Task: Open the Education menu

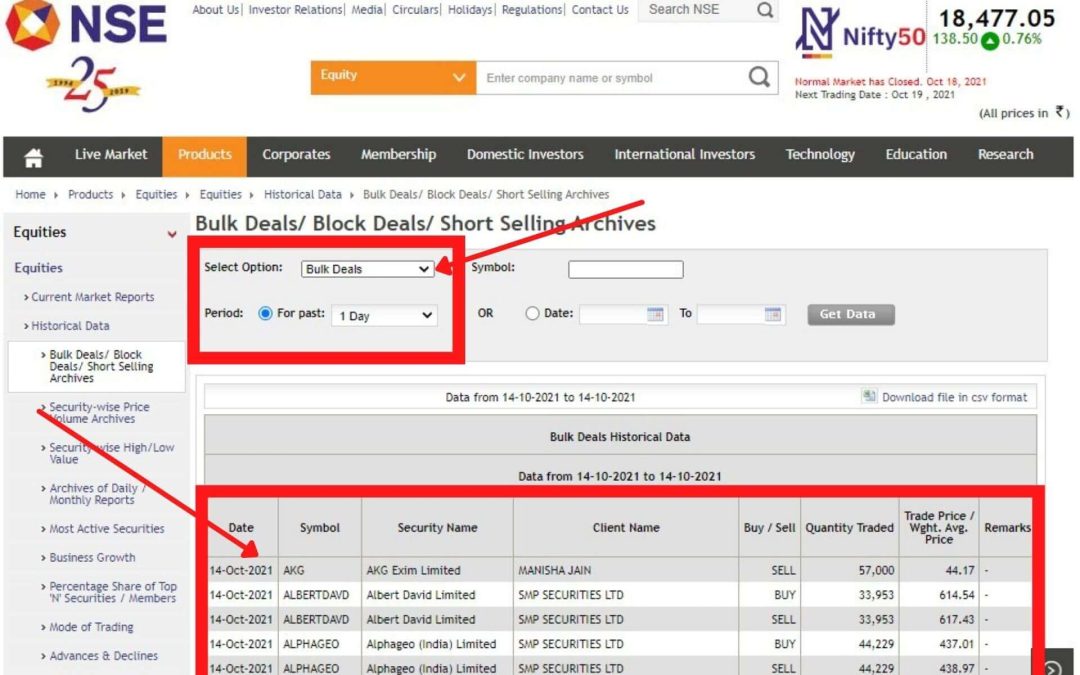Action: pyautogui.click(x=916, y=154)
